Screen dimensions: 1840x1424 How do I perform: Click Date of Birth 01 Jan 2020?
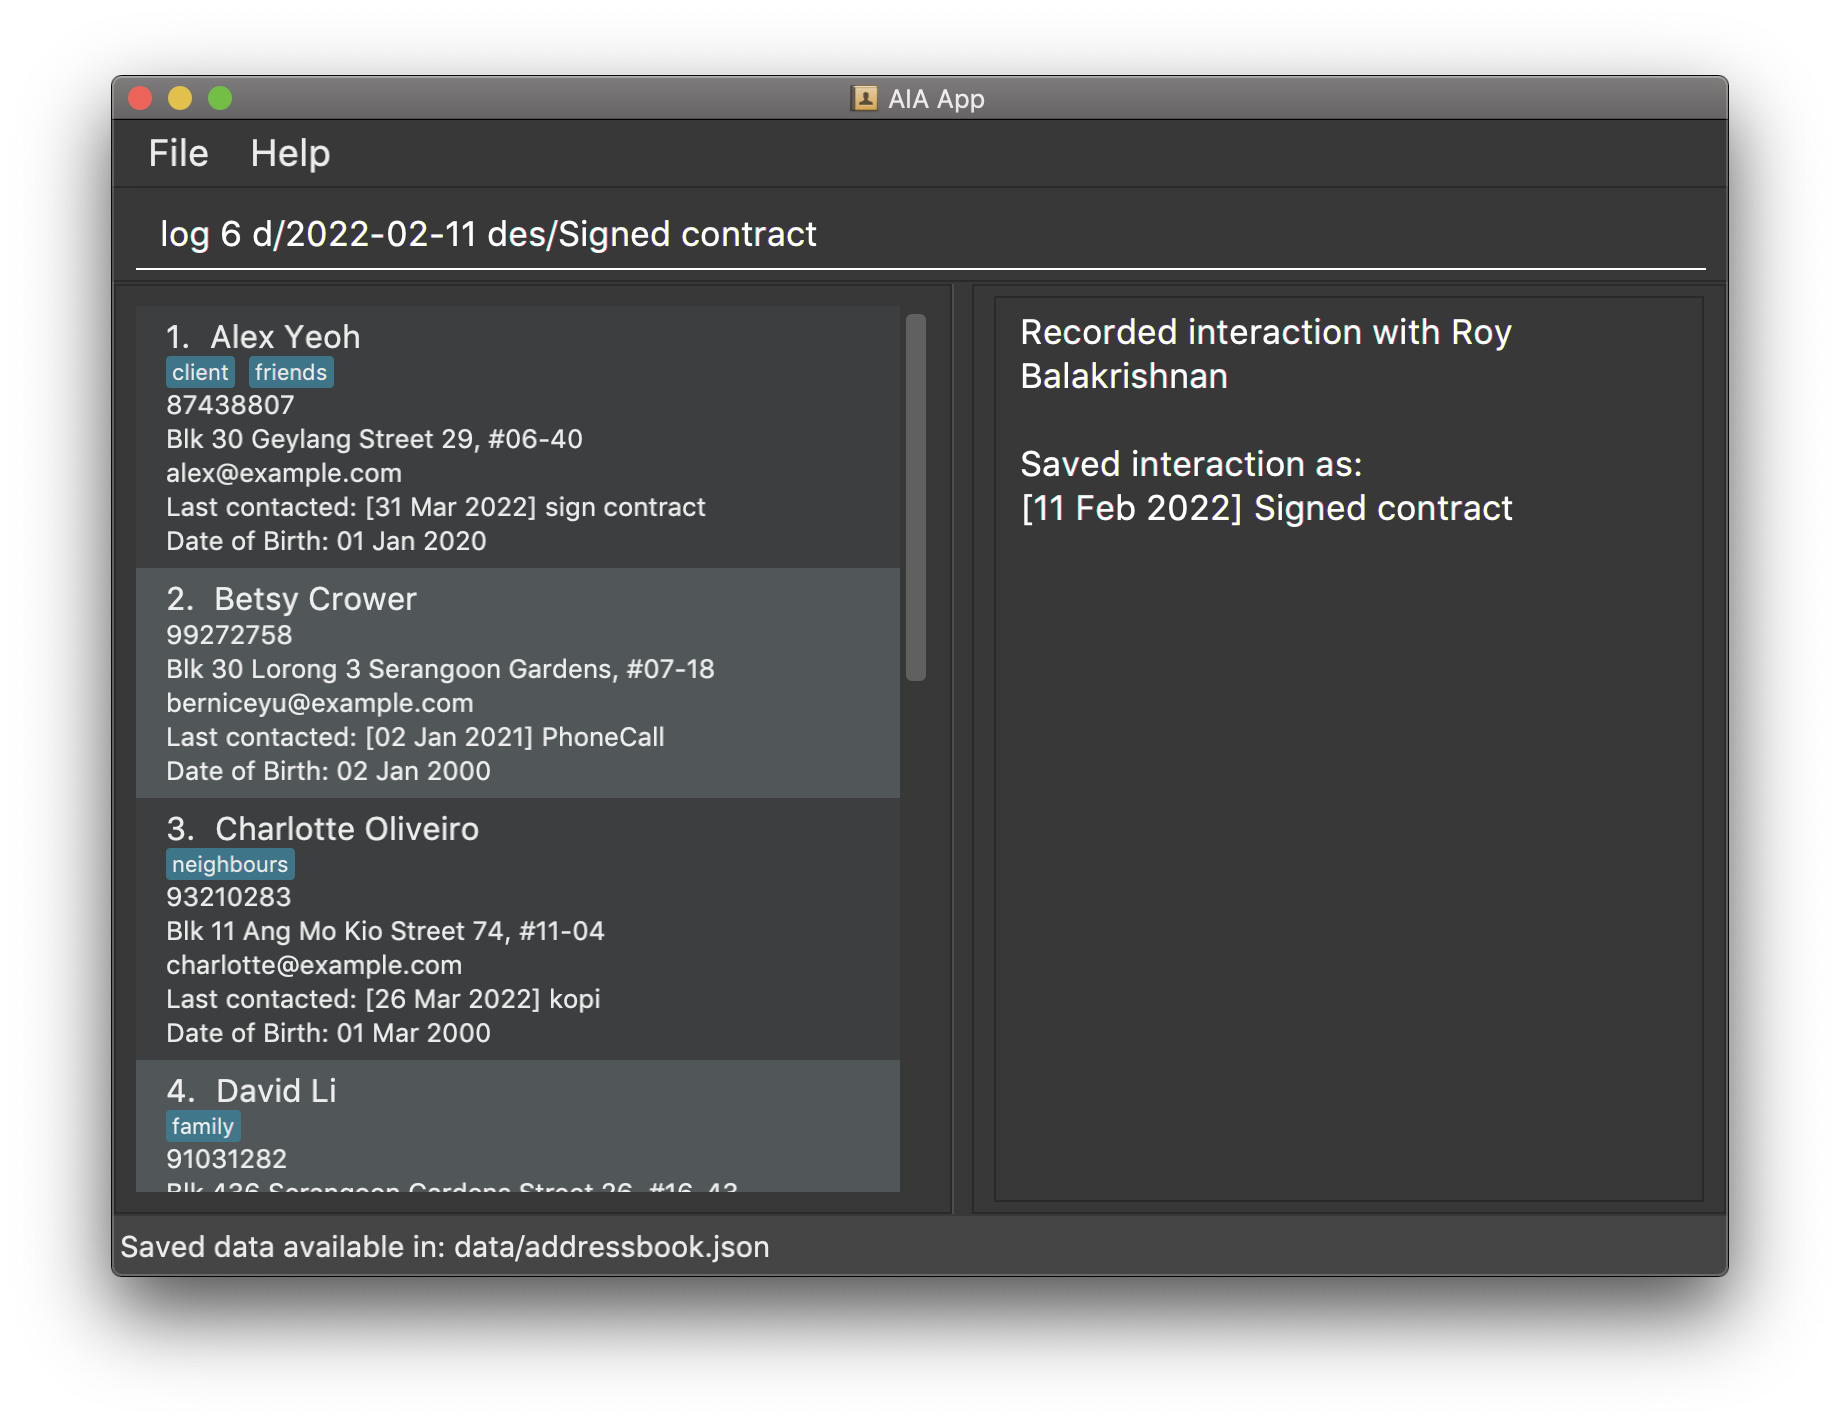326,541
